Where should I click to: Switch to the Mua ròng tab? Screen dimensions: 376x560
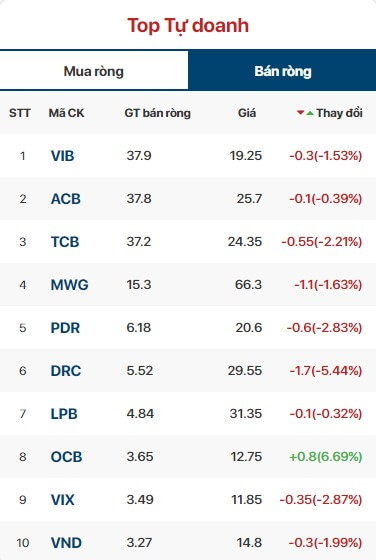(94, 71)
